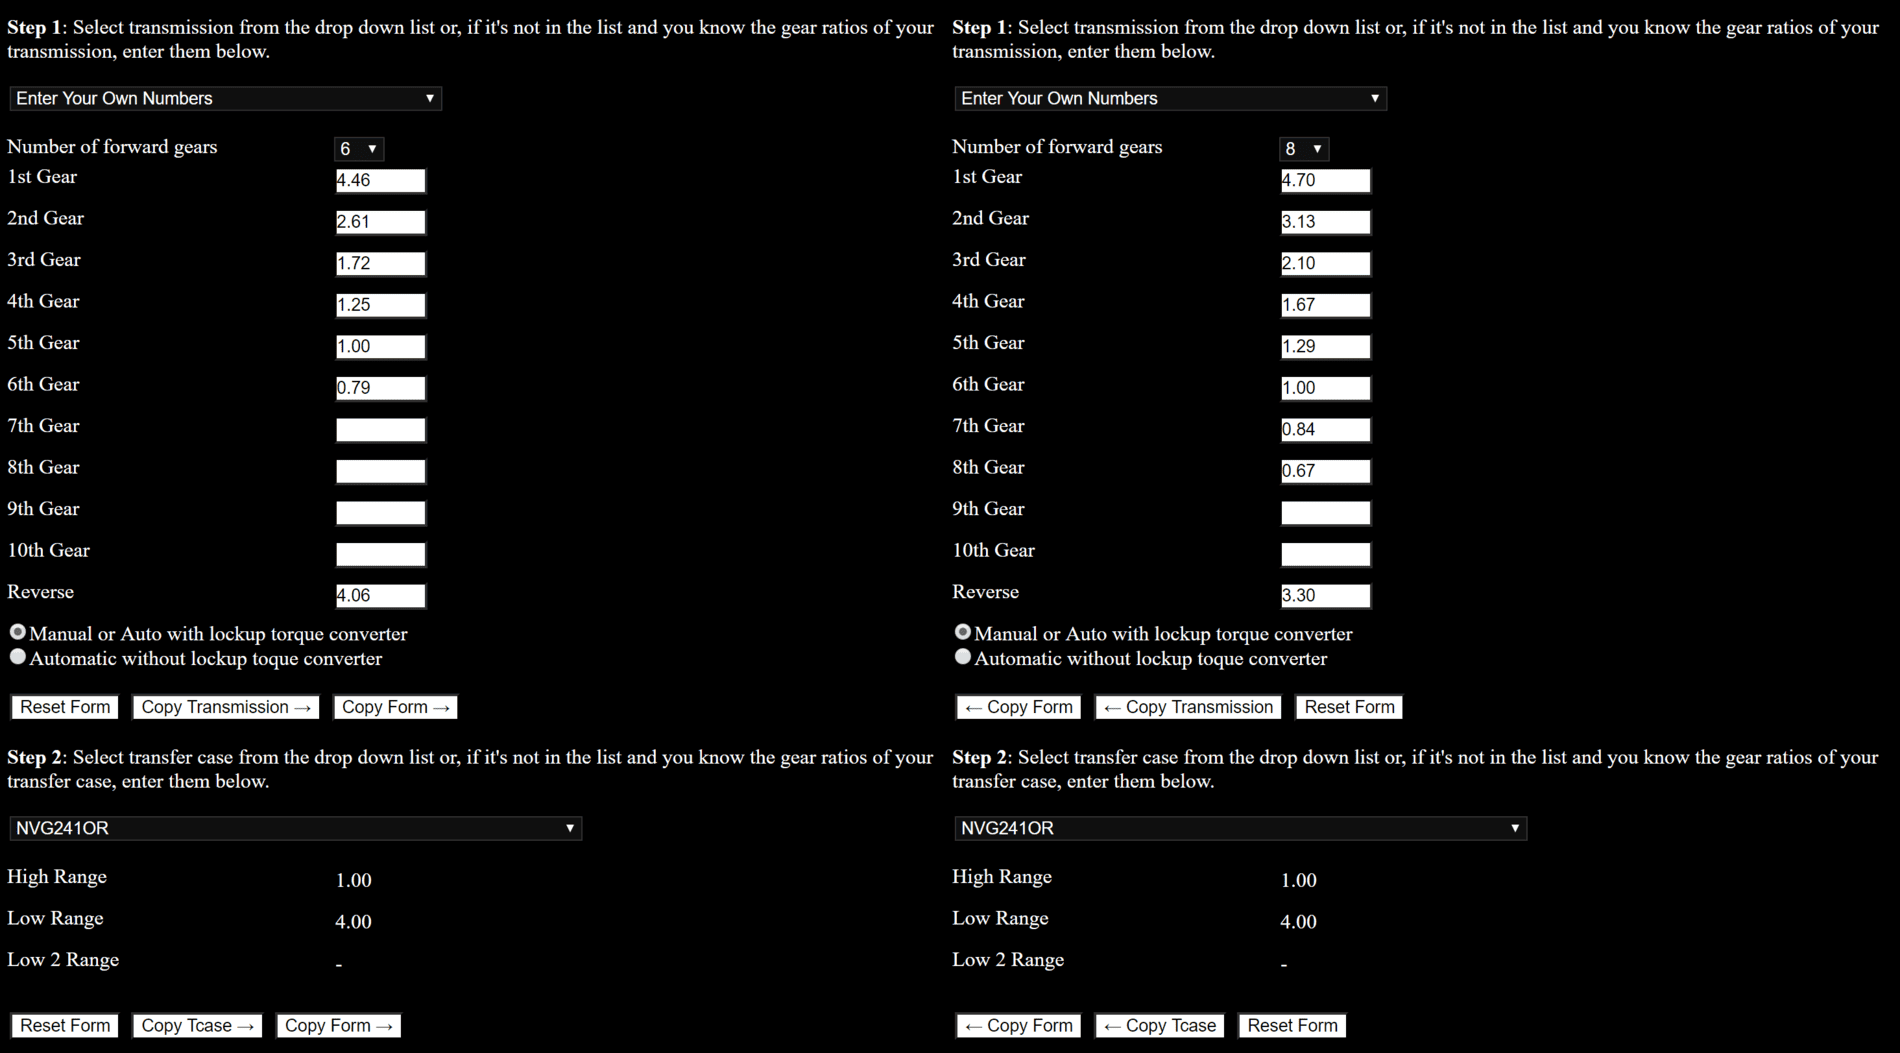Click left transfer case Reset Form button

coord(65,1026)
